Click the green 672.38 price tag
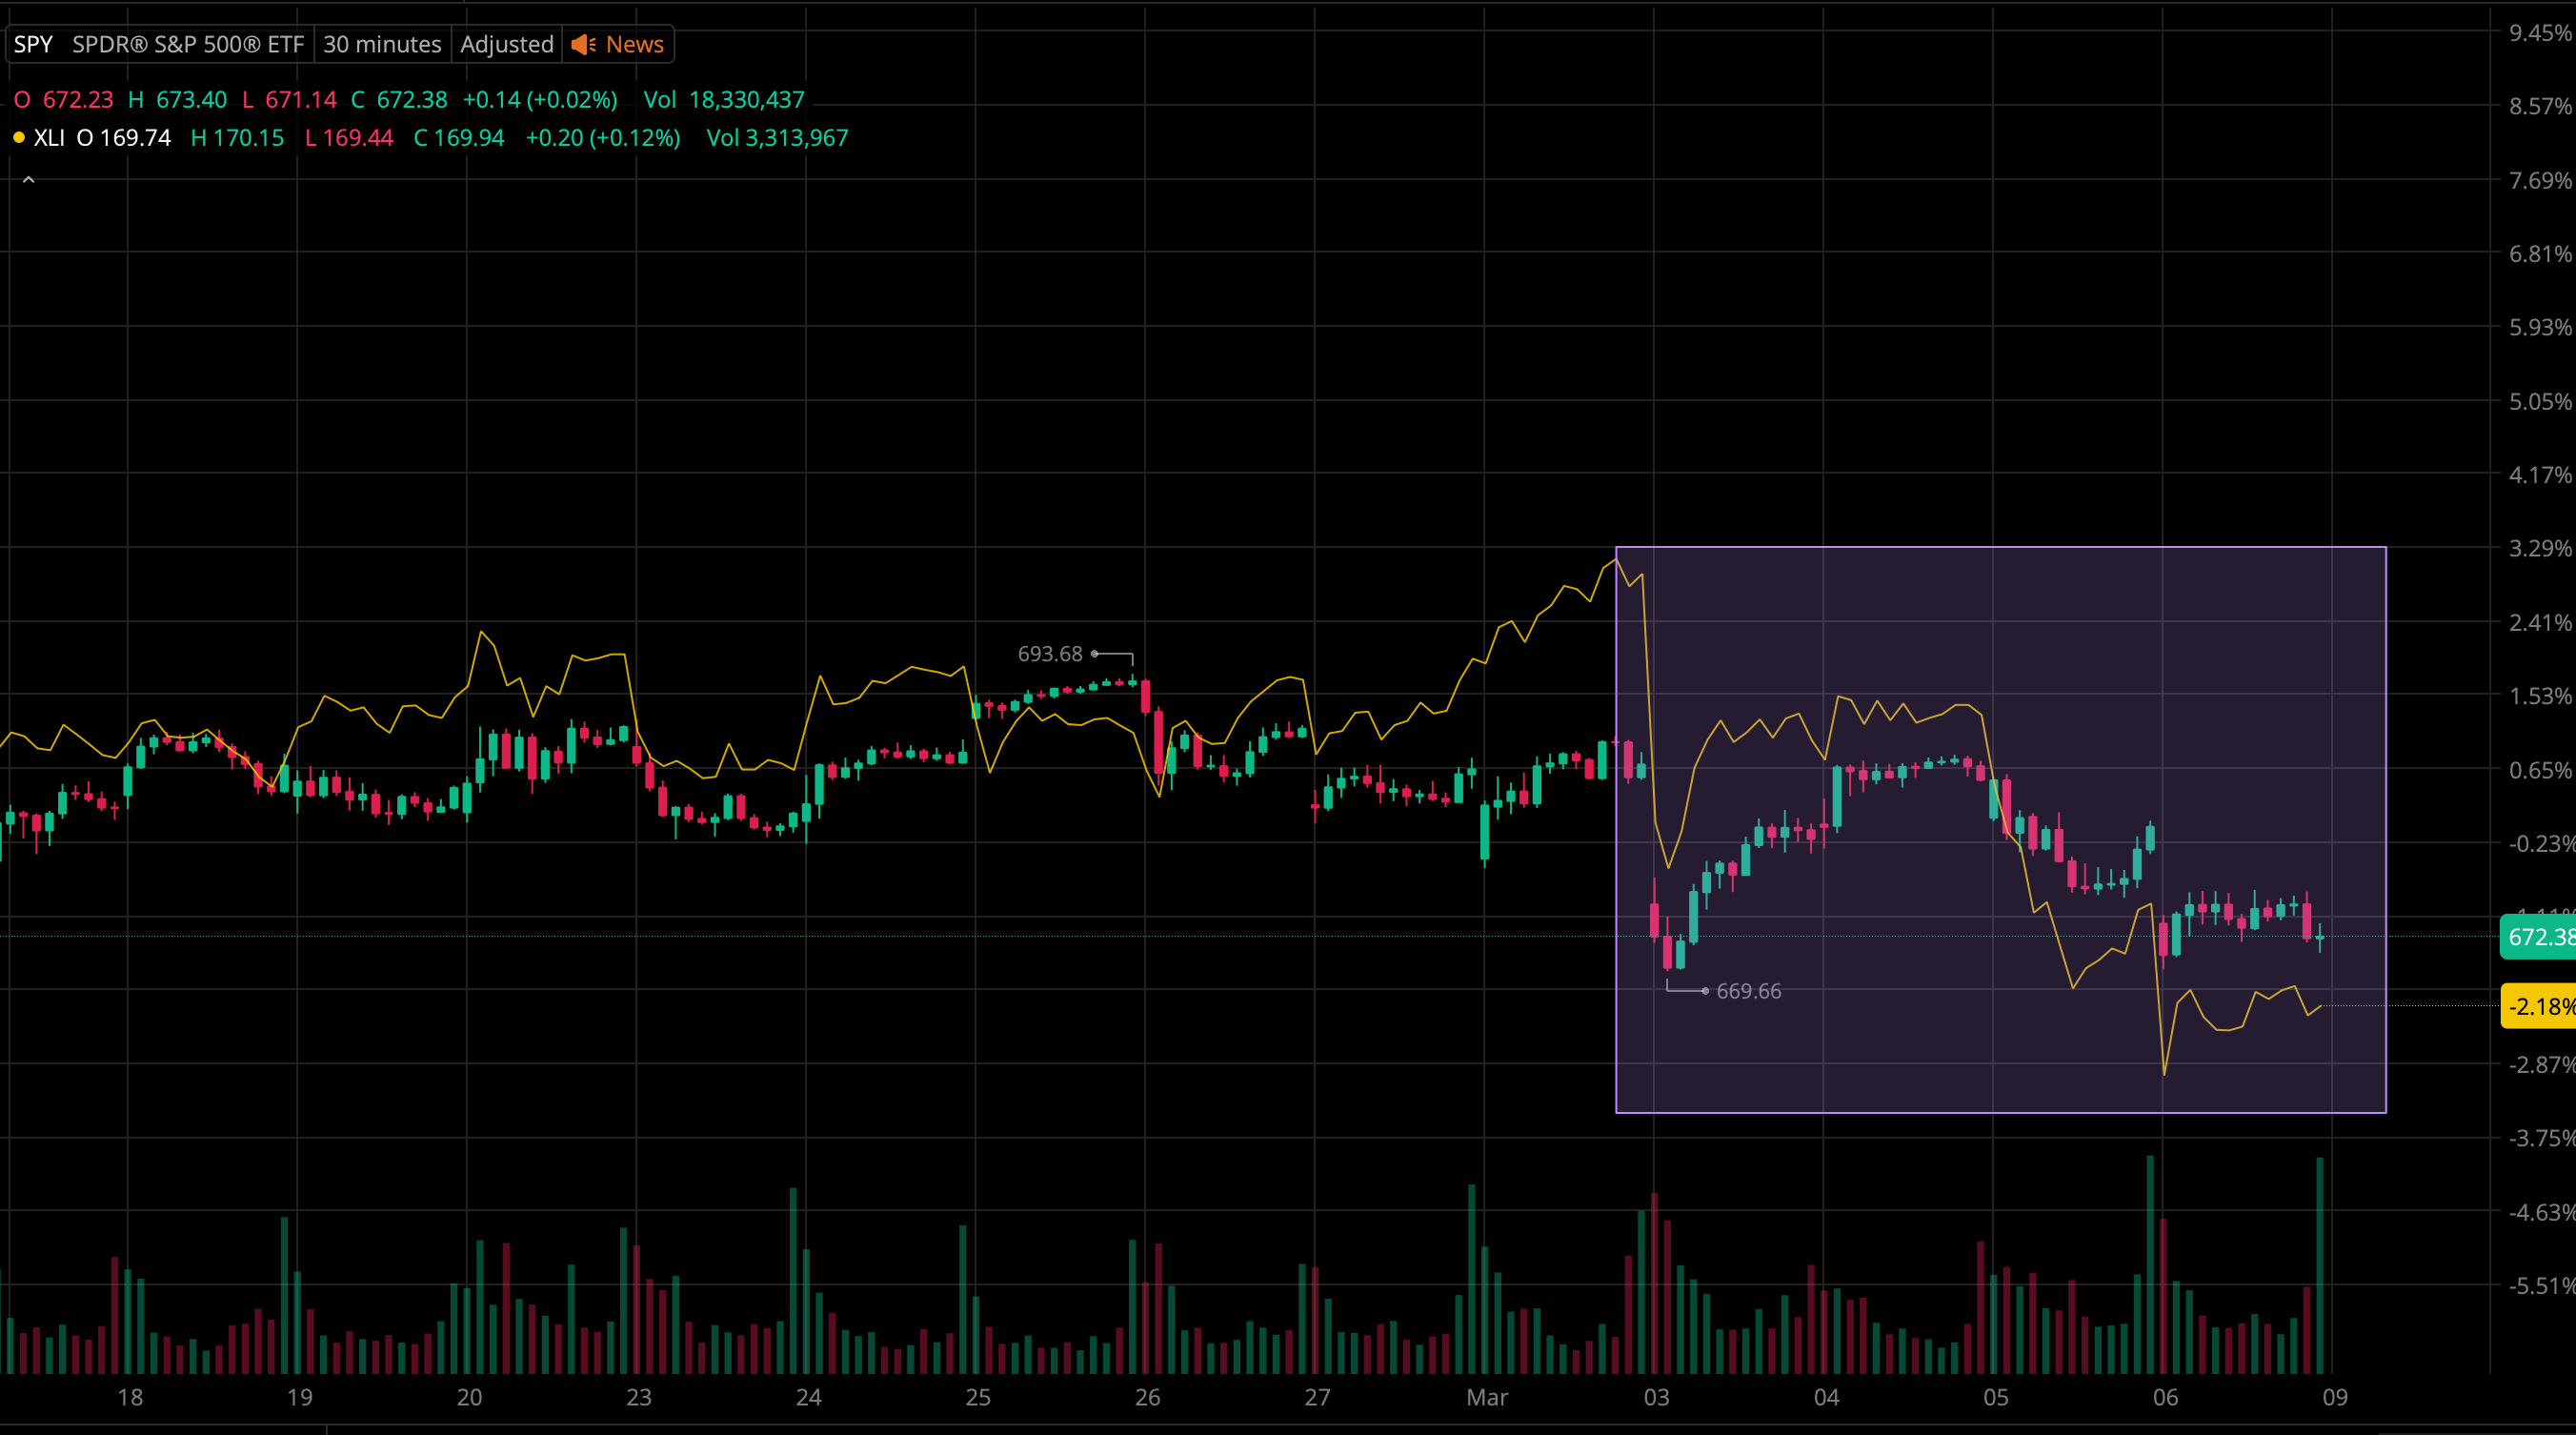The width and height of the screenshot is (2576, 1435). (2538, 937)
